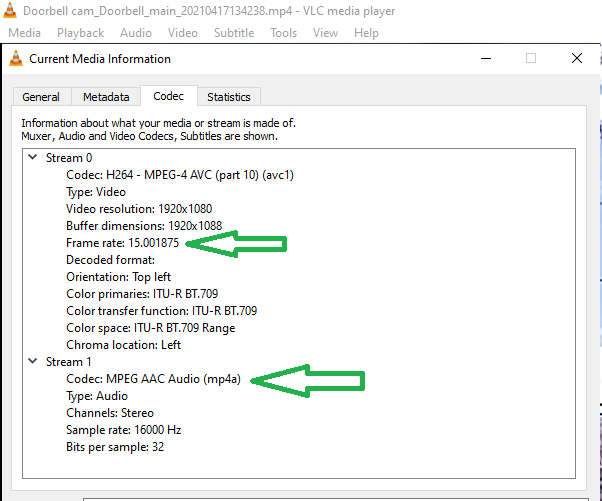Close the Current Media Information dialog
Image resolution: width=602 pixels, height=501 pixels.
tap(577, 58)
